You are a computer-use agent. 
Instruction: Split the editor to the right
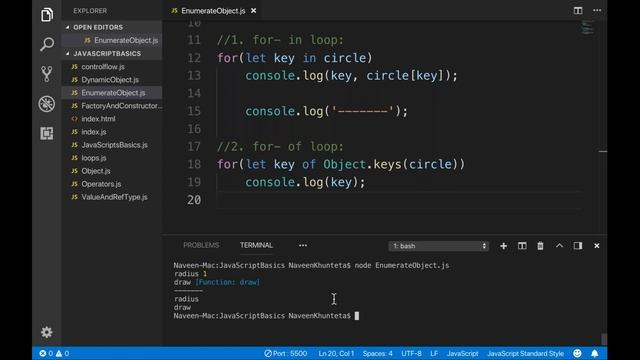[578, 11]
